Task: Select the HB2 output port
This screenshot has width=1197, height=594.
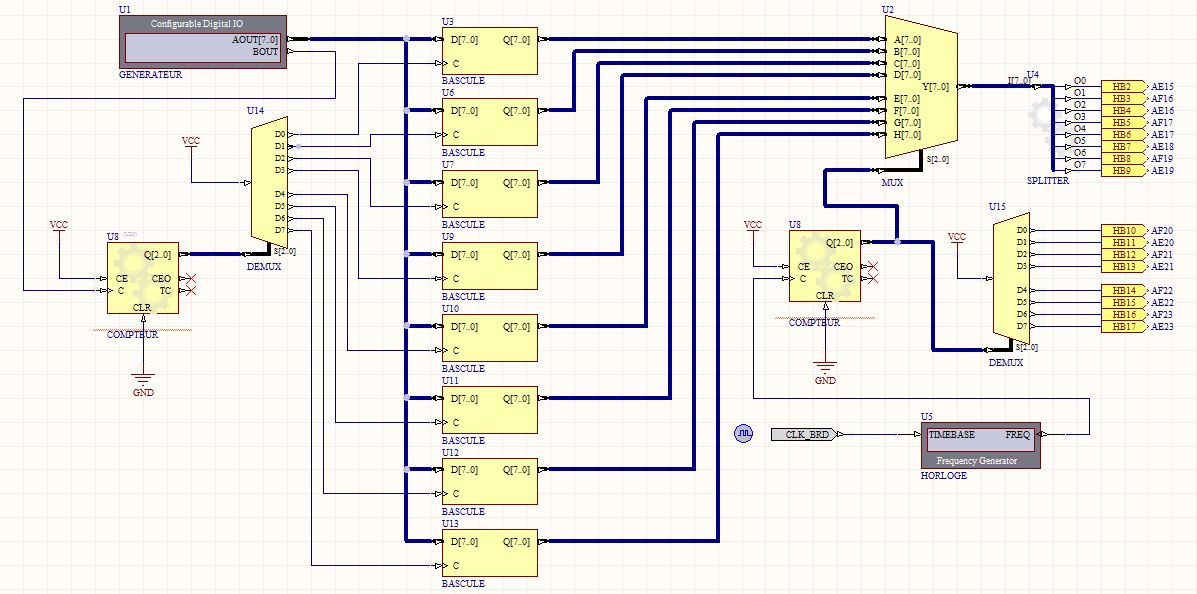Action: pyautogui.click(x=1124, y=87)
